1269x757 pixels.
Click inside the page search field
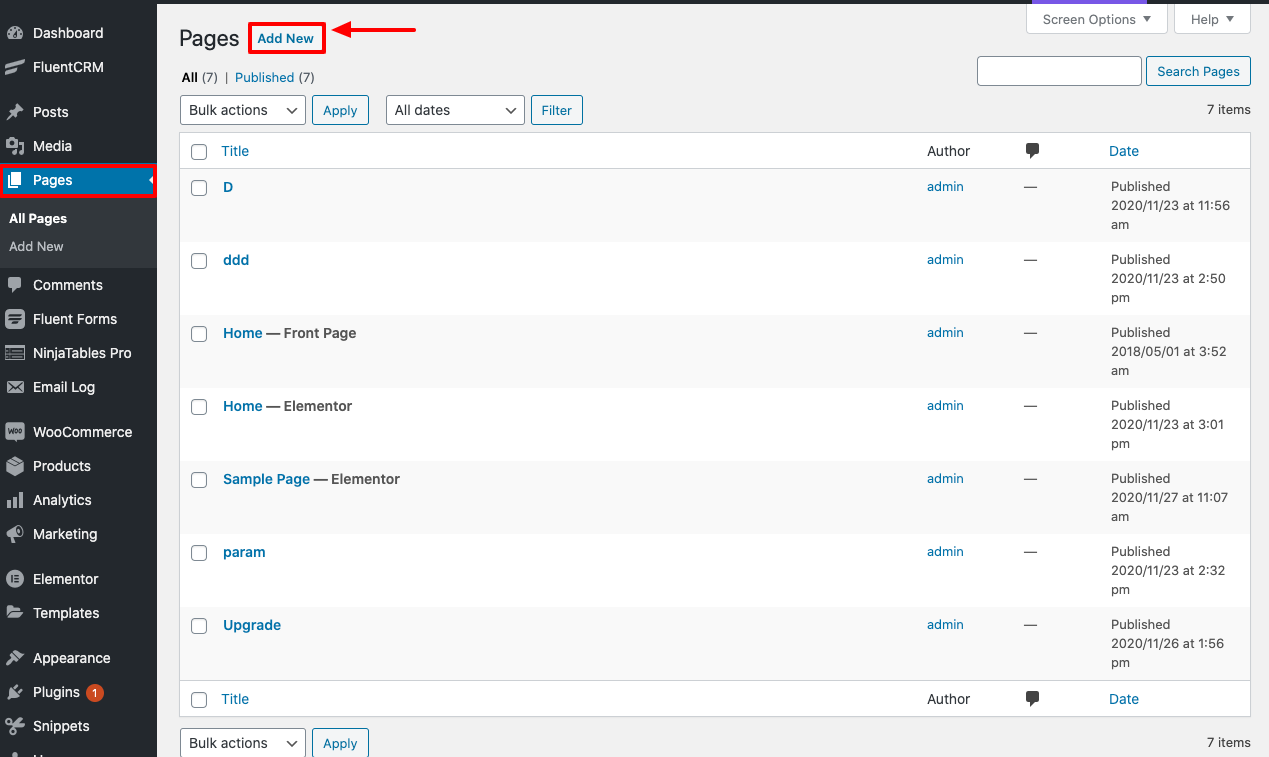(1058, 70)
